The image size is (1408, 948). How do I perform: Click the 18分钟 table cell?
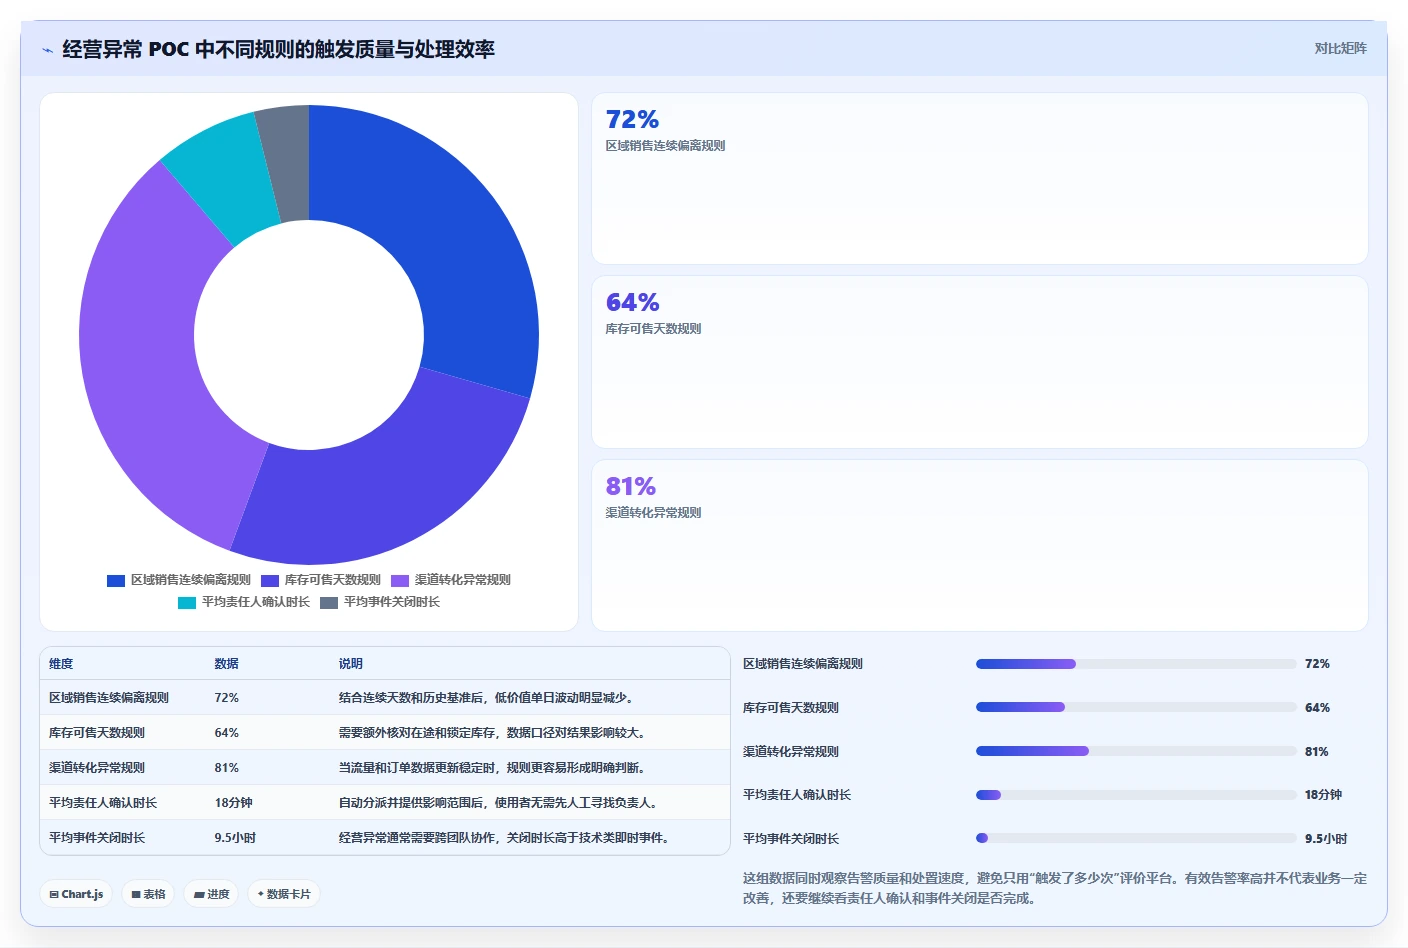click(x=233, y=803)
